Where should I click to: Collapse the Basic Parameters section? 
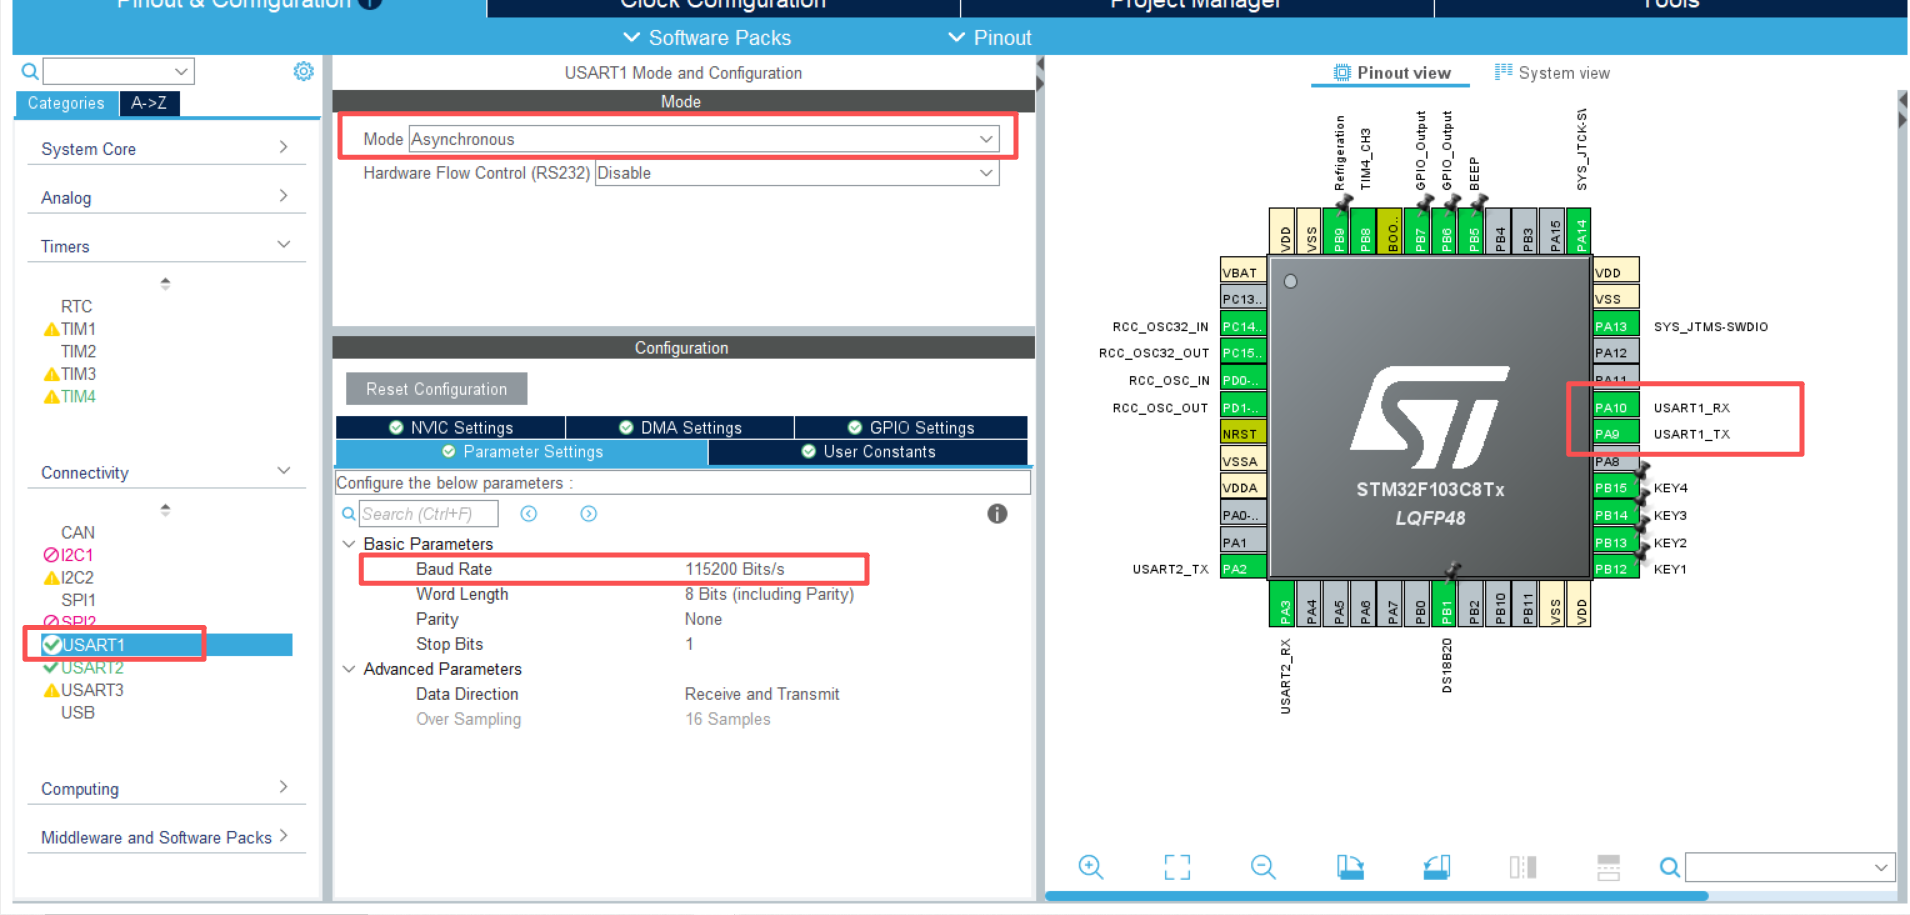tap(349, 544)
